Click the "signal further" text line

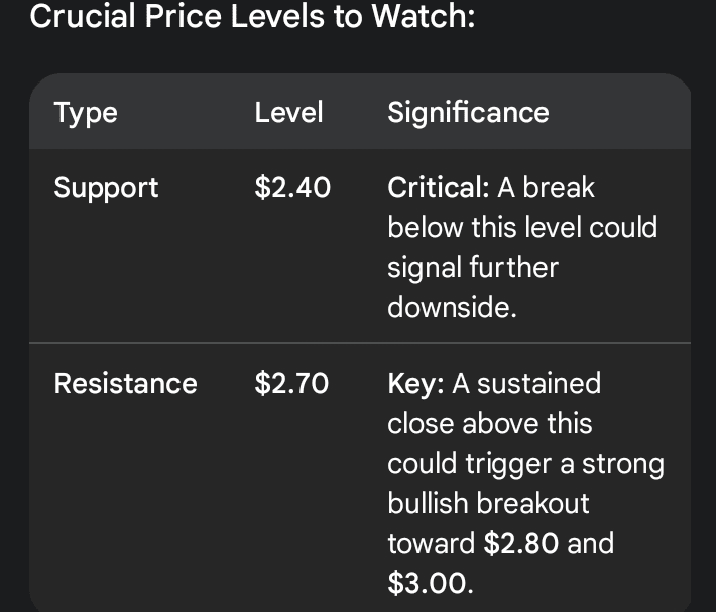pos(472,268)
